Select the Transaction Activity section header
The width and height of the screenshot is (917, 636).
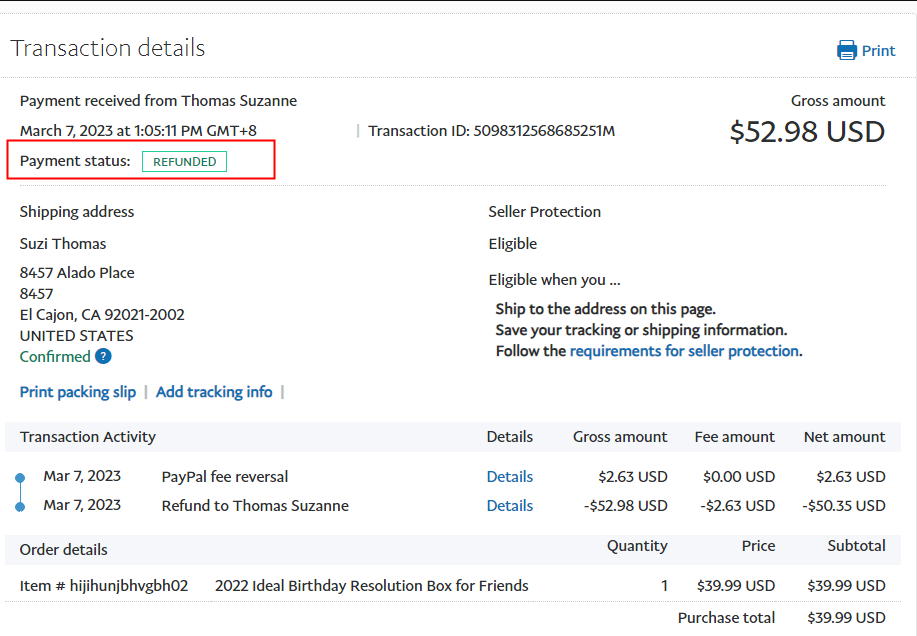pyautogui.click(x=88, y=437)
